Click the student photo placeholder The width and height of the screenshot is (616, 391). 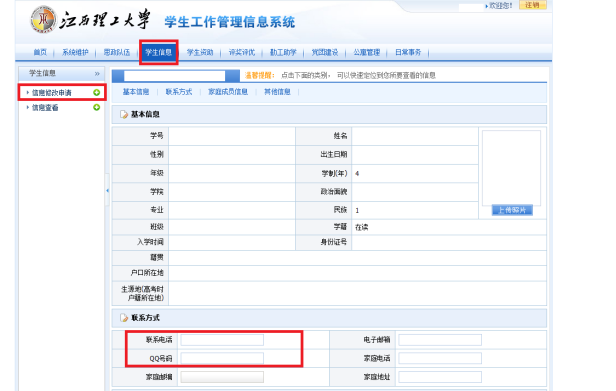coord(512,168)
